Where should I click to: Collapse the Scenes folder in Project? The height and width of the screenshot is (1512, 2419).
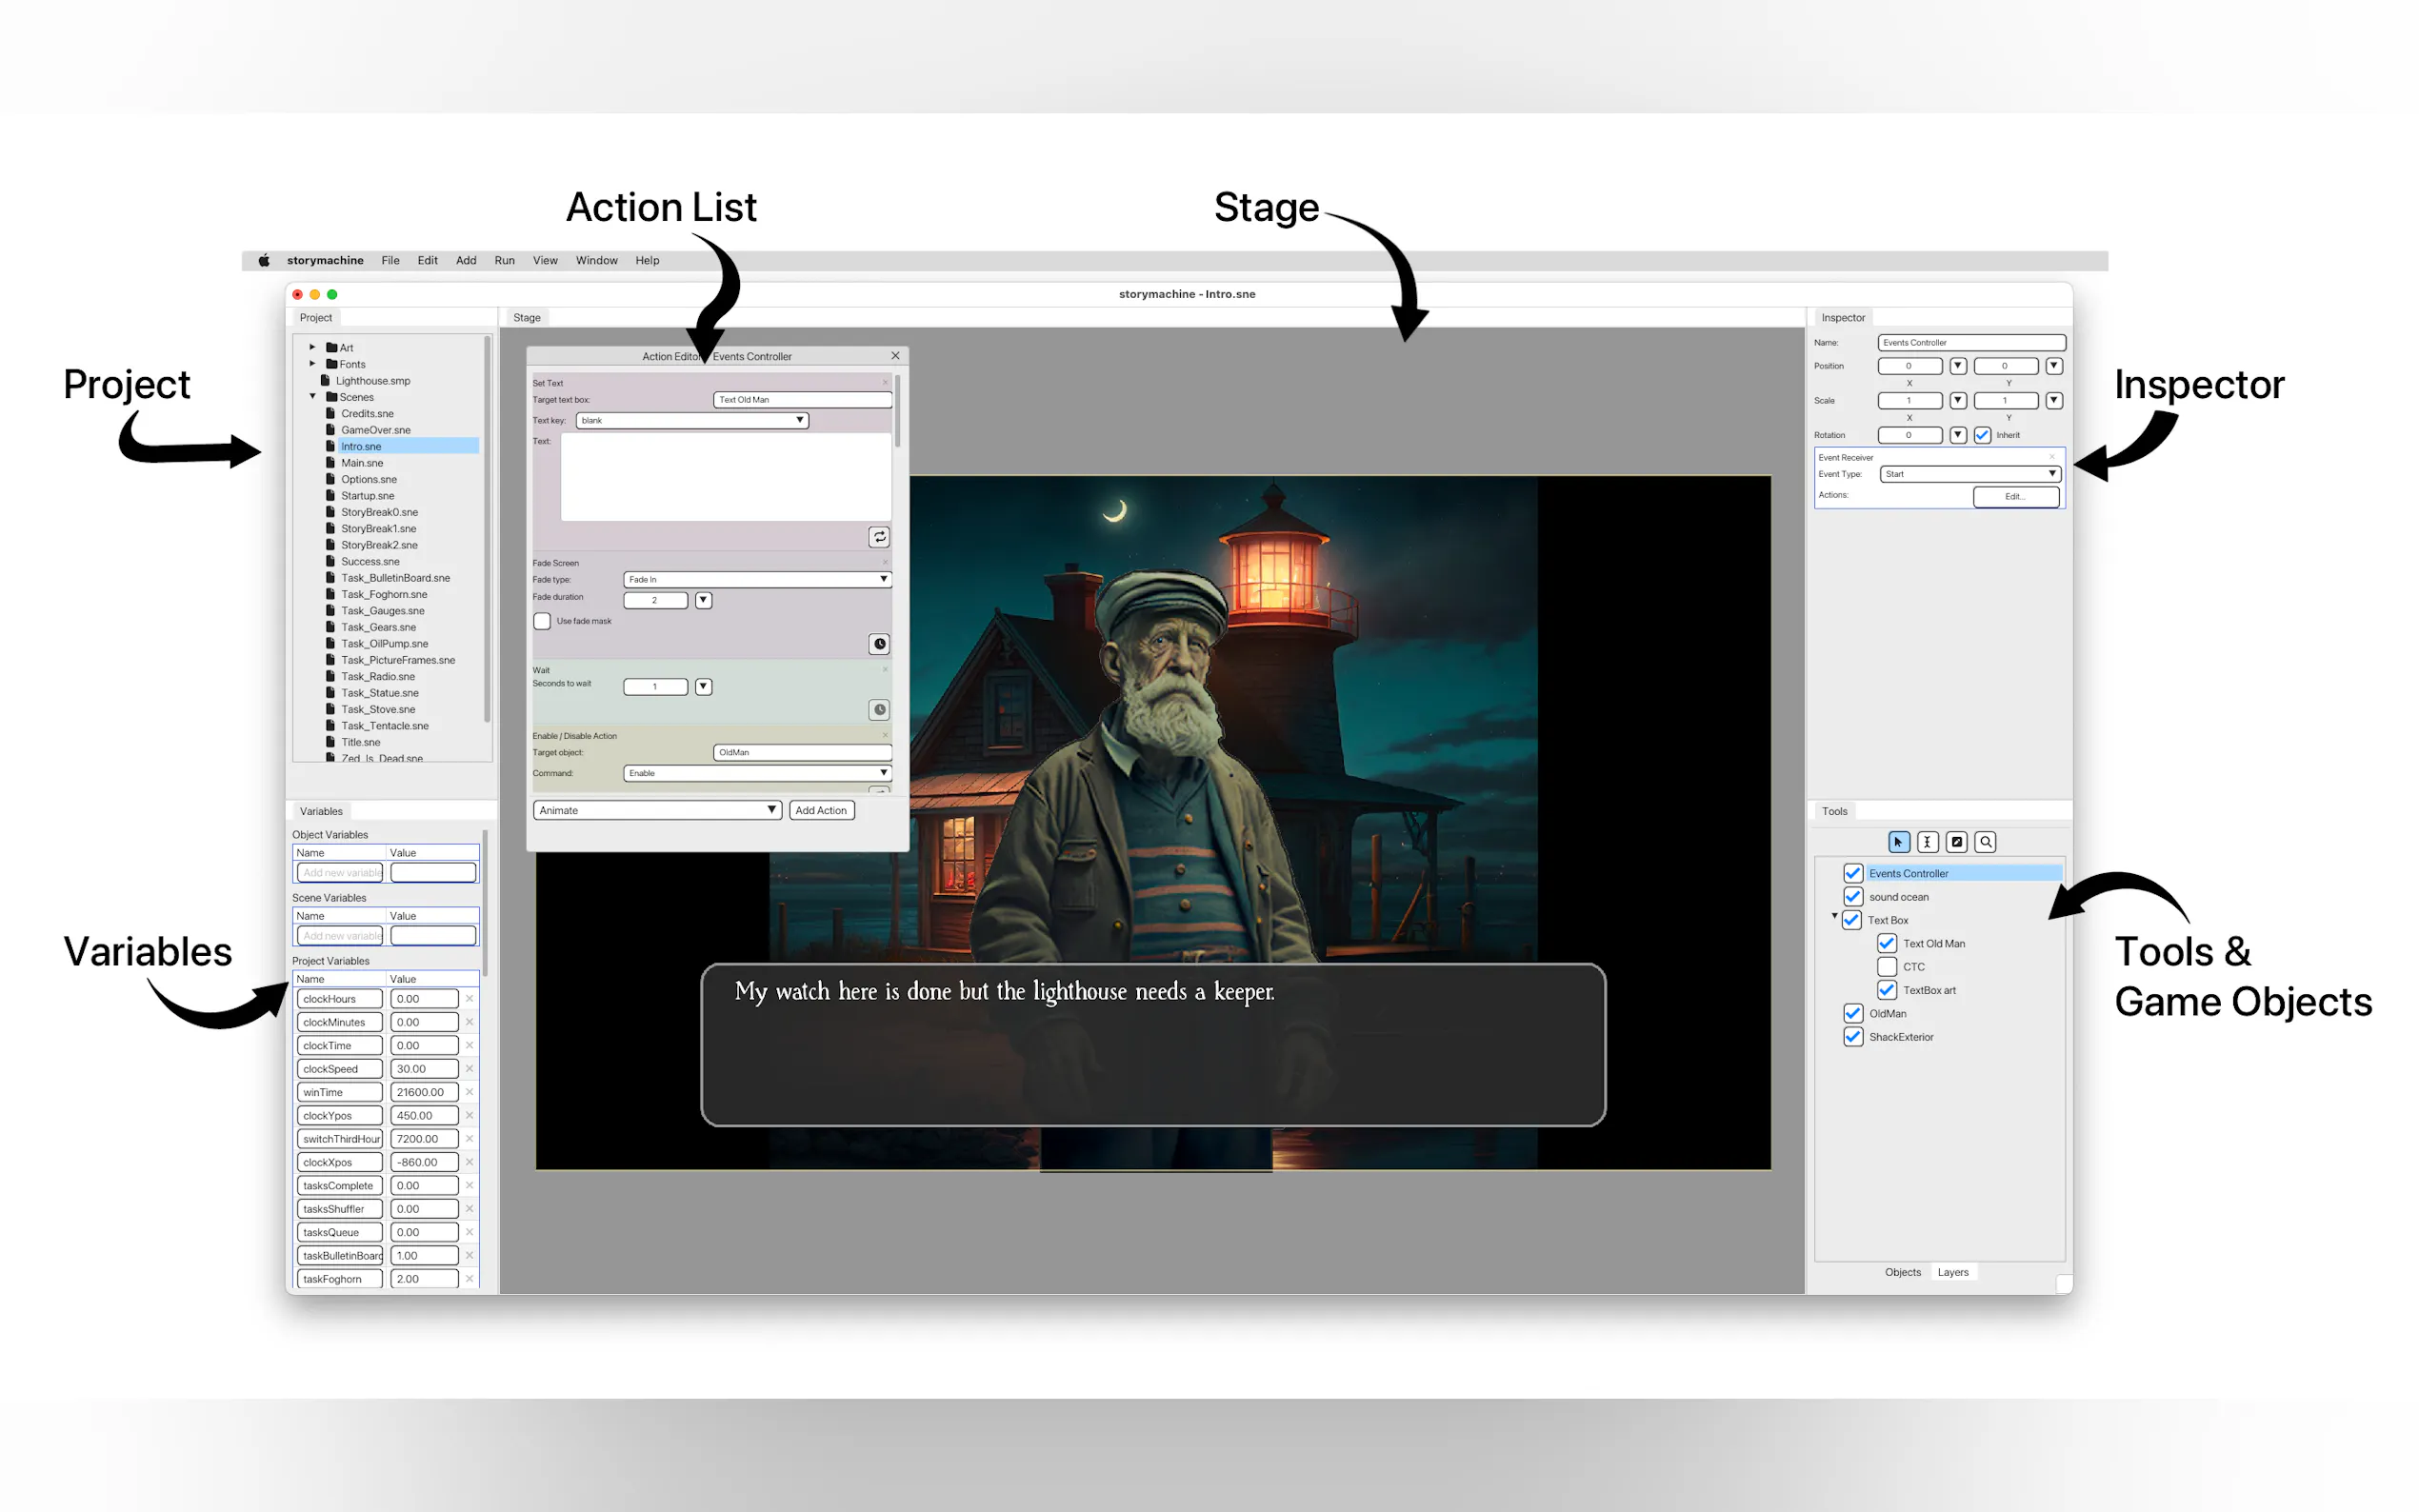click(x=313, y=397)
